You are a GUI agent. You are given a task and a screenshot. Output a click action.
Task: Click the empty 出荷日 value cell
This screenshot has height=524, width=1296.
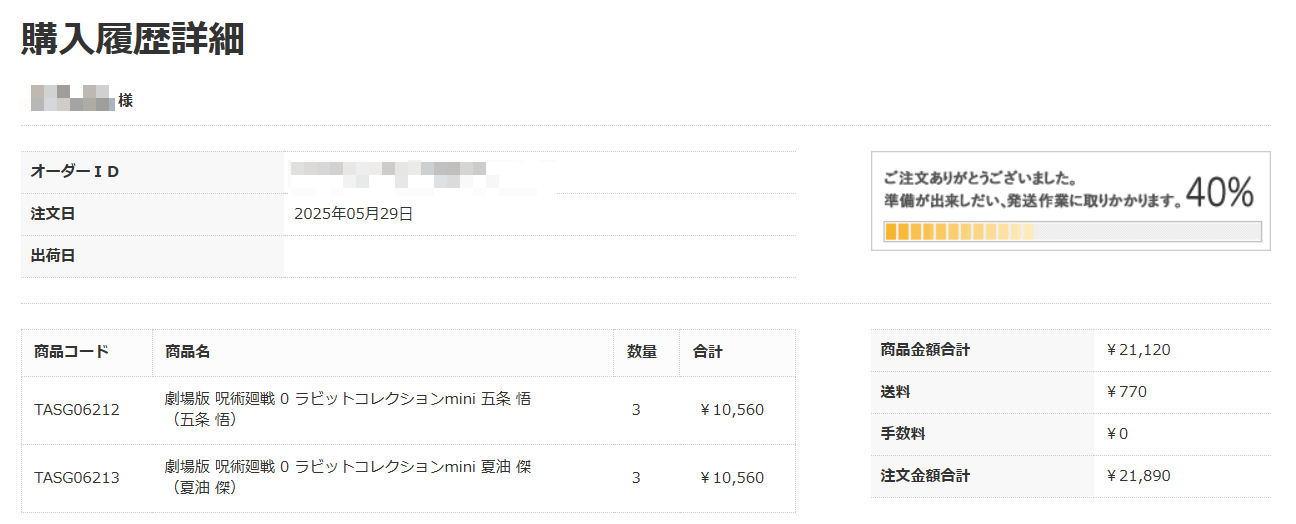pyautogui.click(x=540, y=256)
